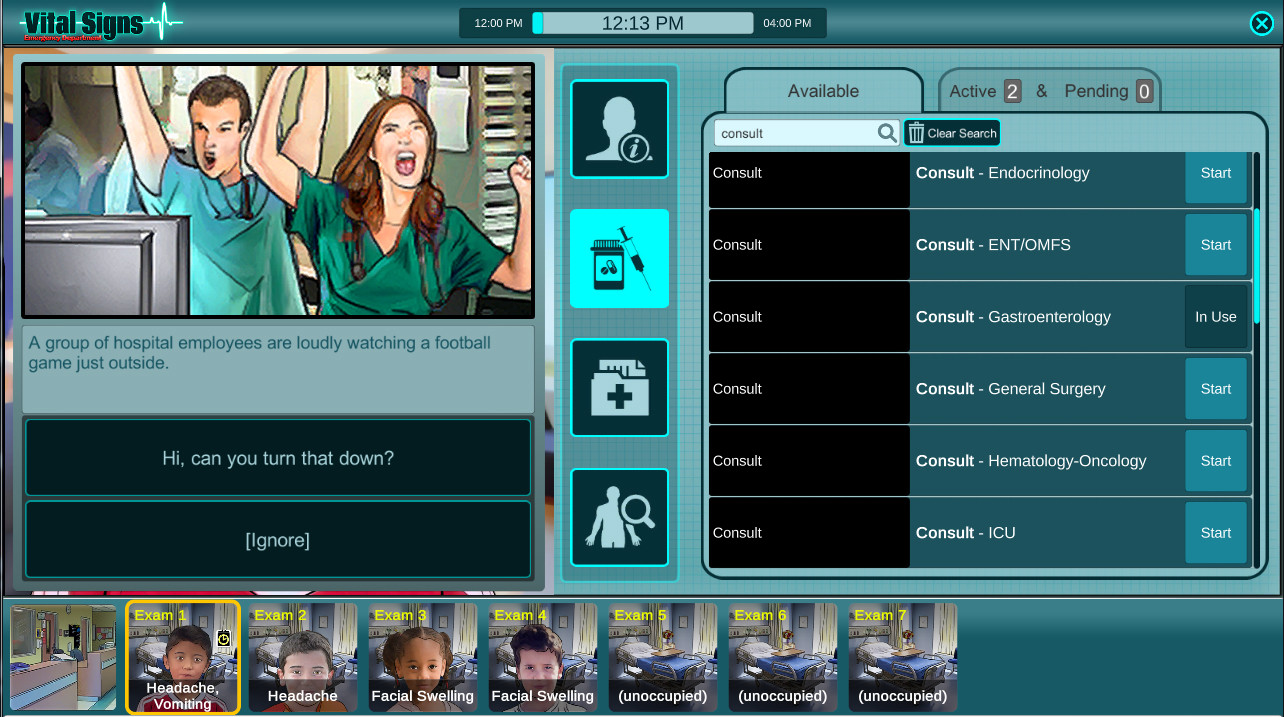
Task: Choose the dialogue option to turn down the game
Action: click(278, 457)
